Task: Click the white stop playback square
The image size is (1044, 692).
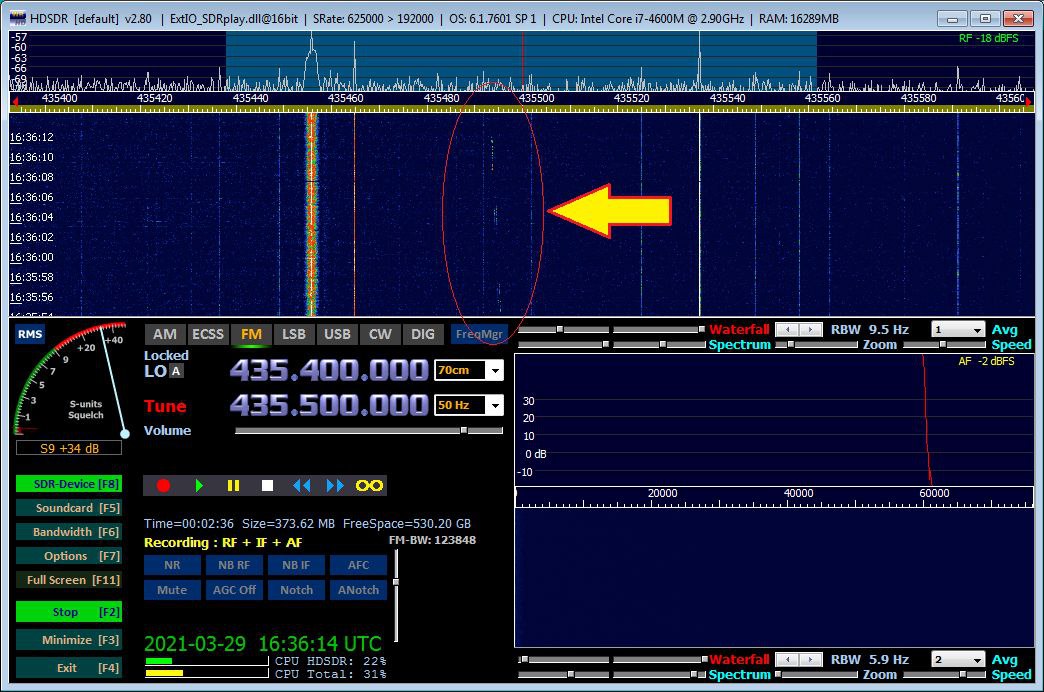Action: click(267, 485)
